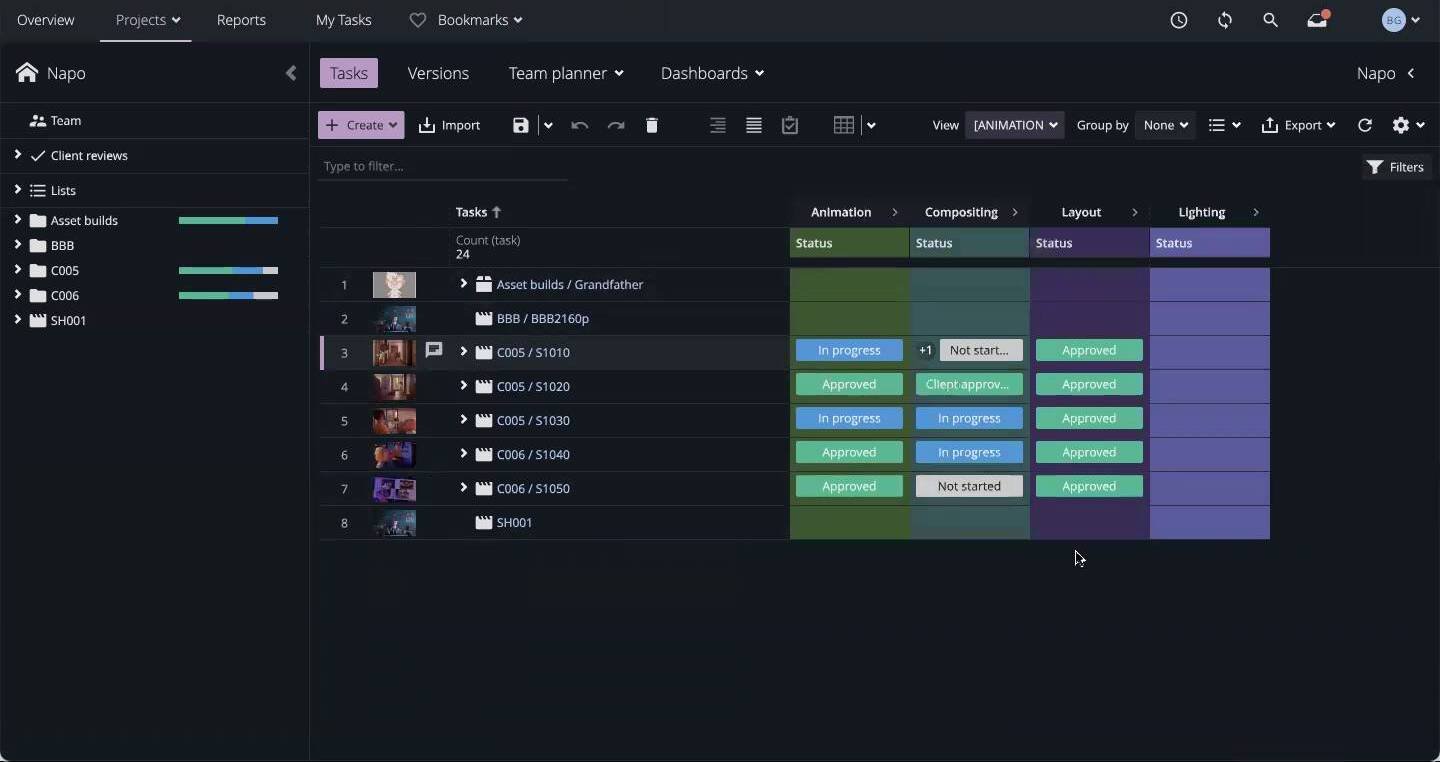Collapse the left sidebar arrow

291,73
